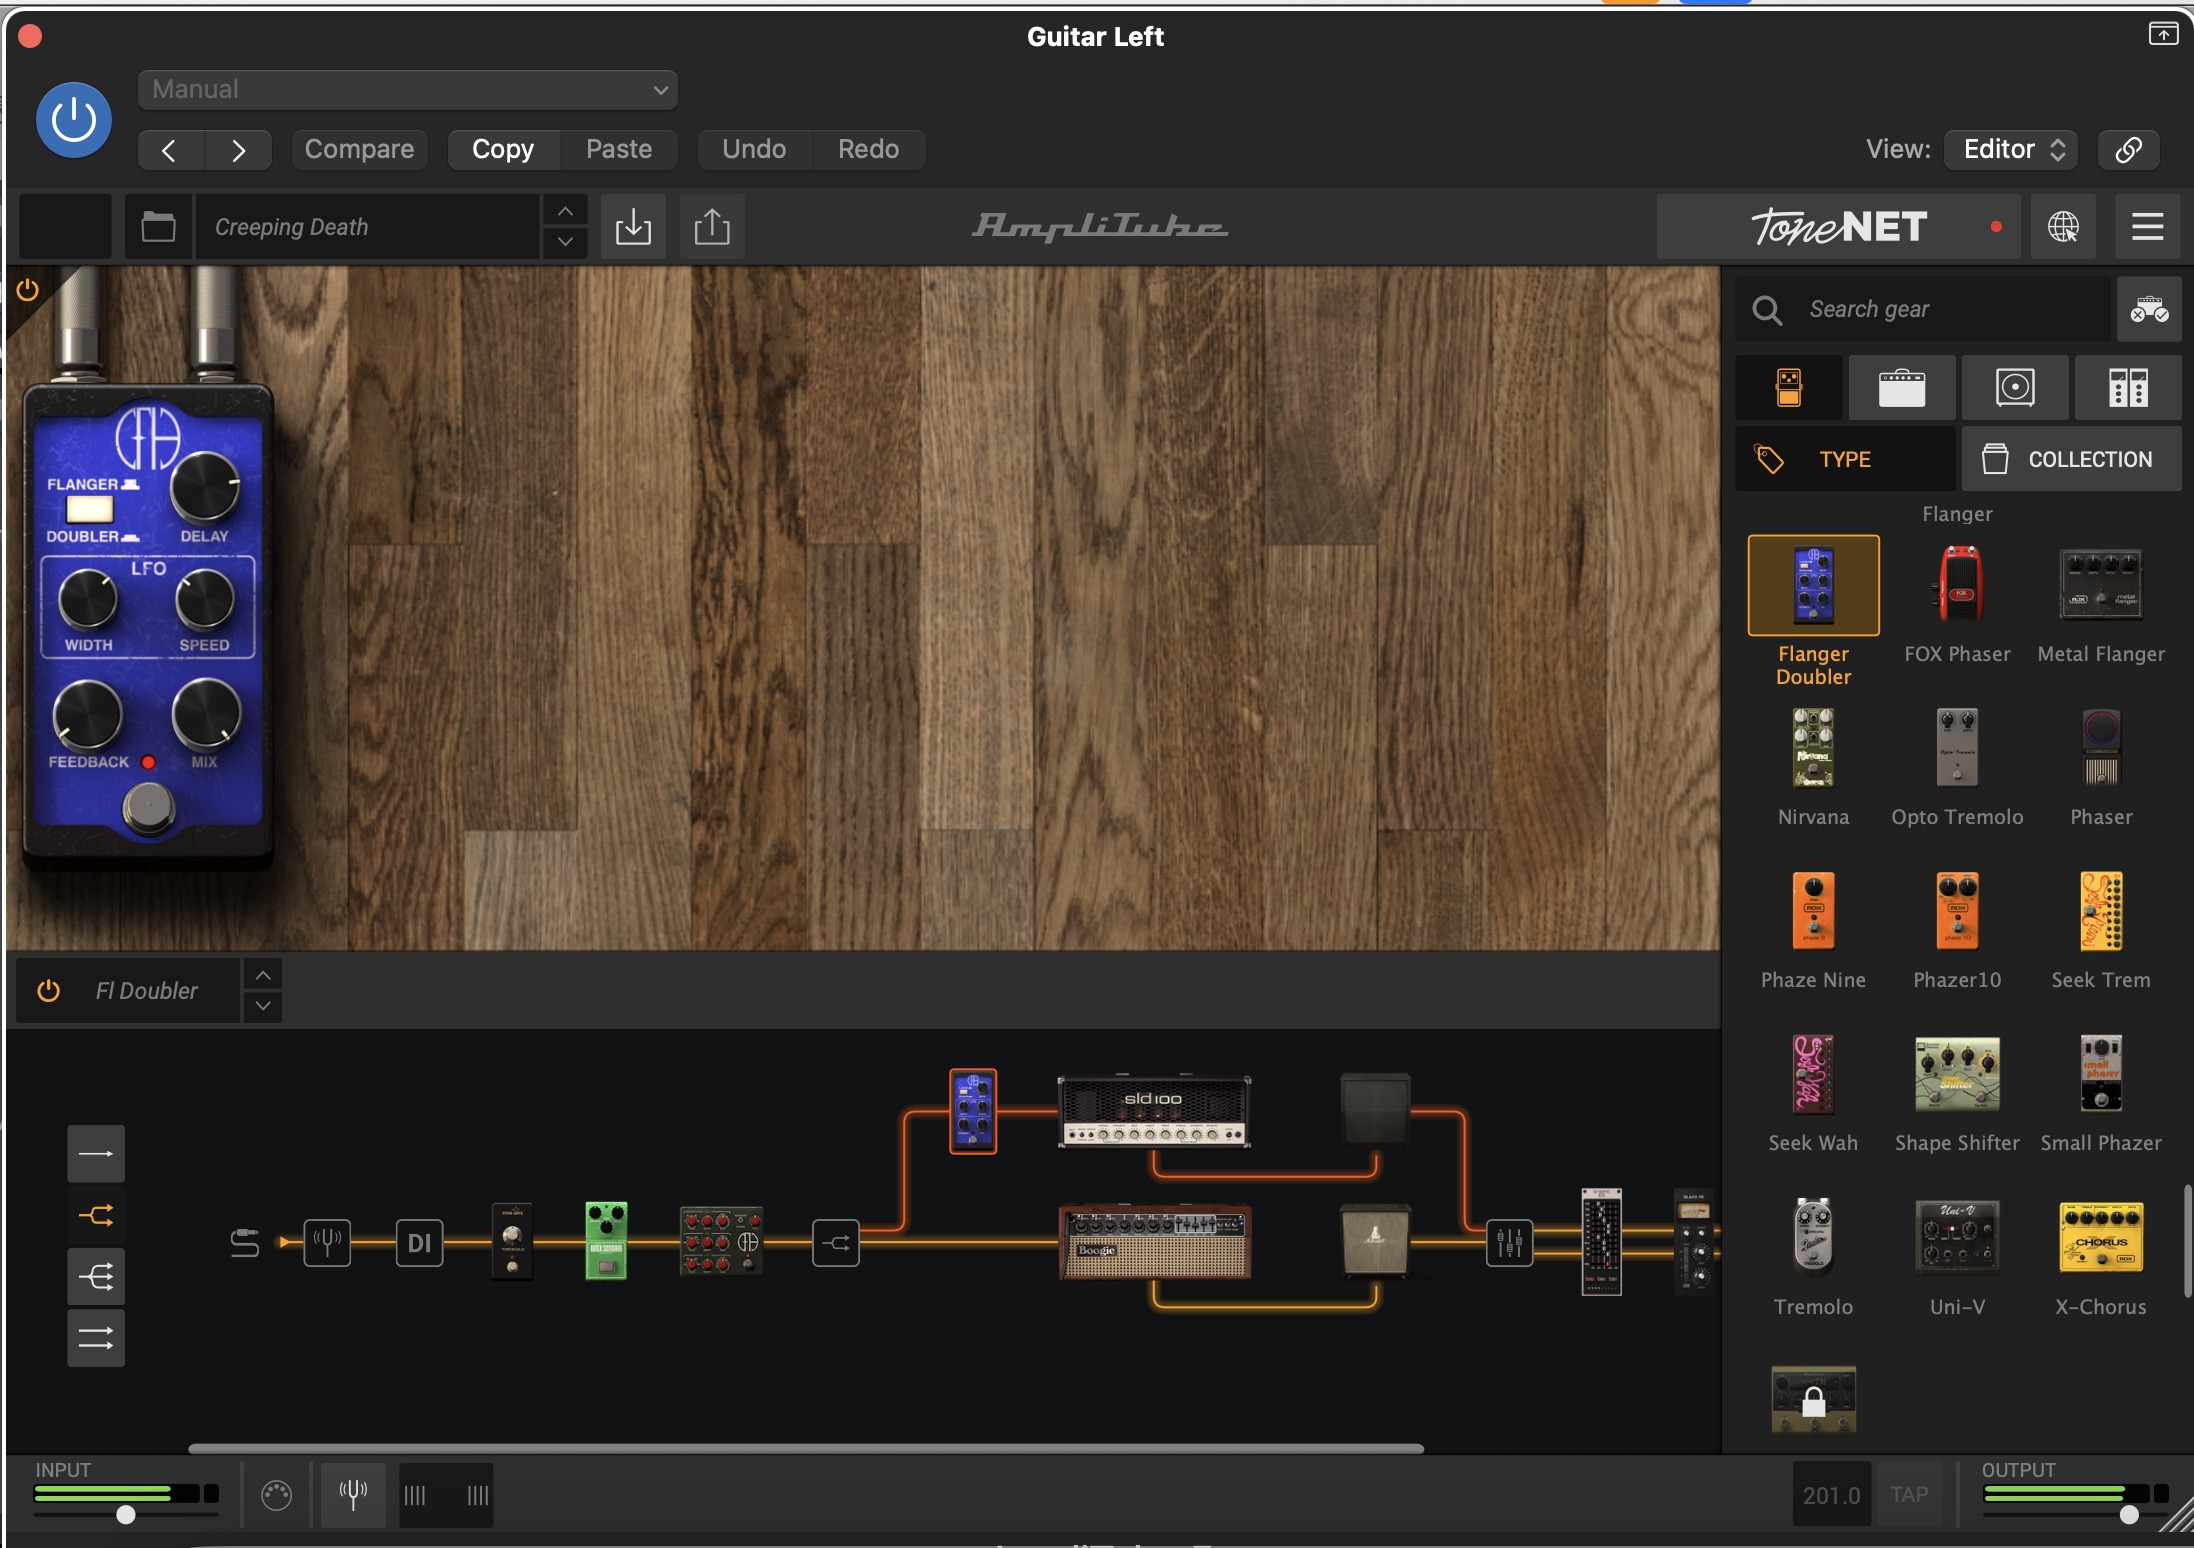Toggle the blue plugin power button
The width and height of the screenshot is (2194, 1548).
73,121
